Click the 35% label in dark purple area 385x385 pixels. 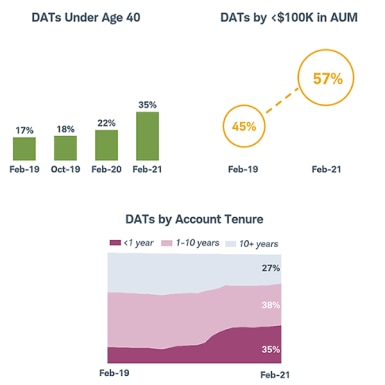tap(271, 349)
